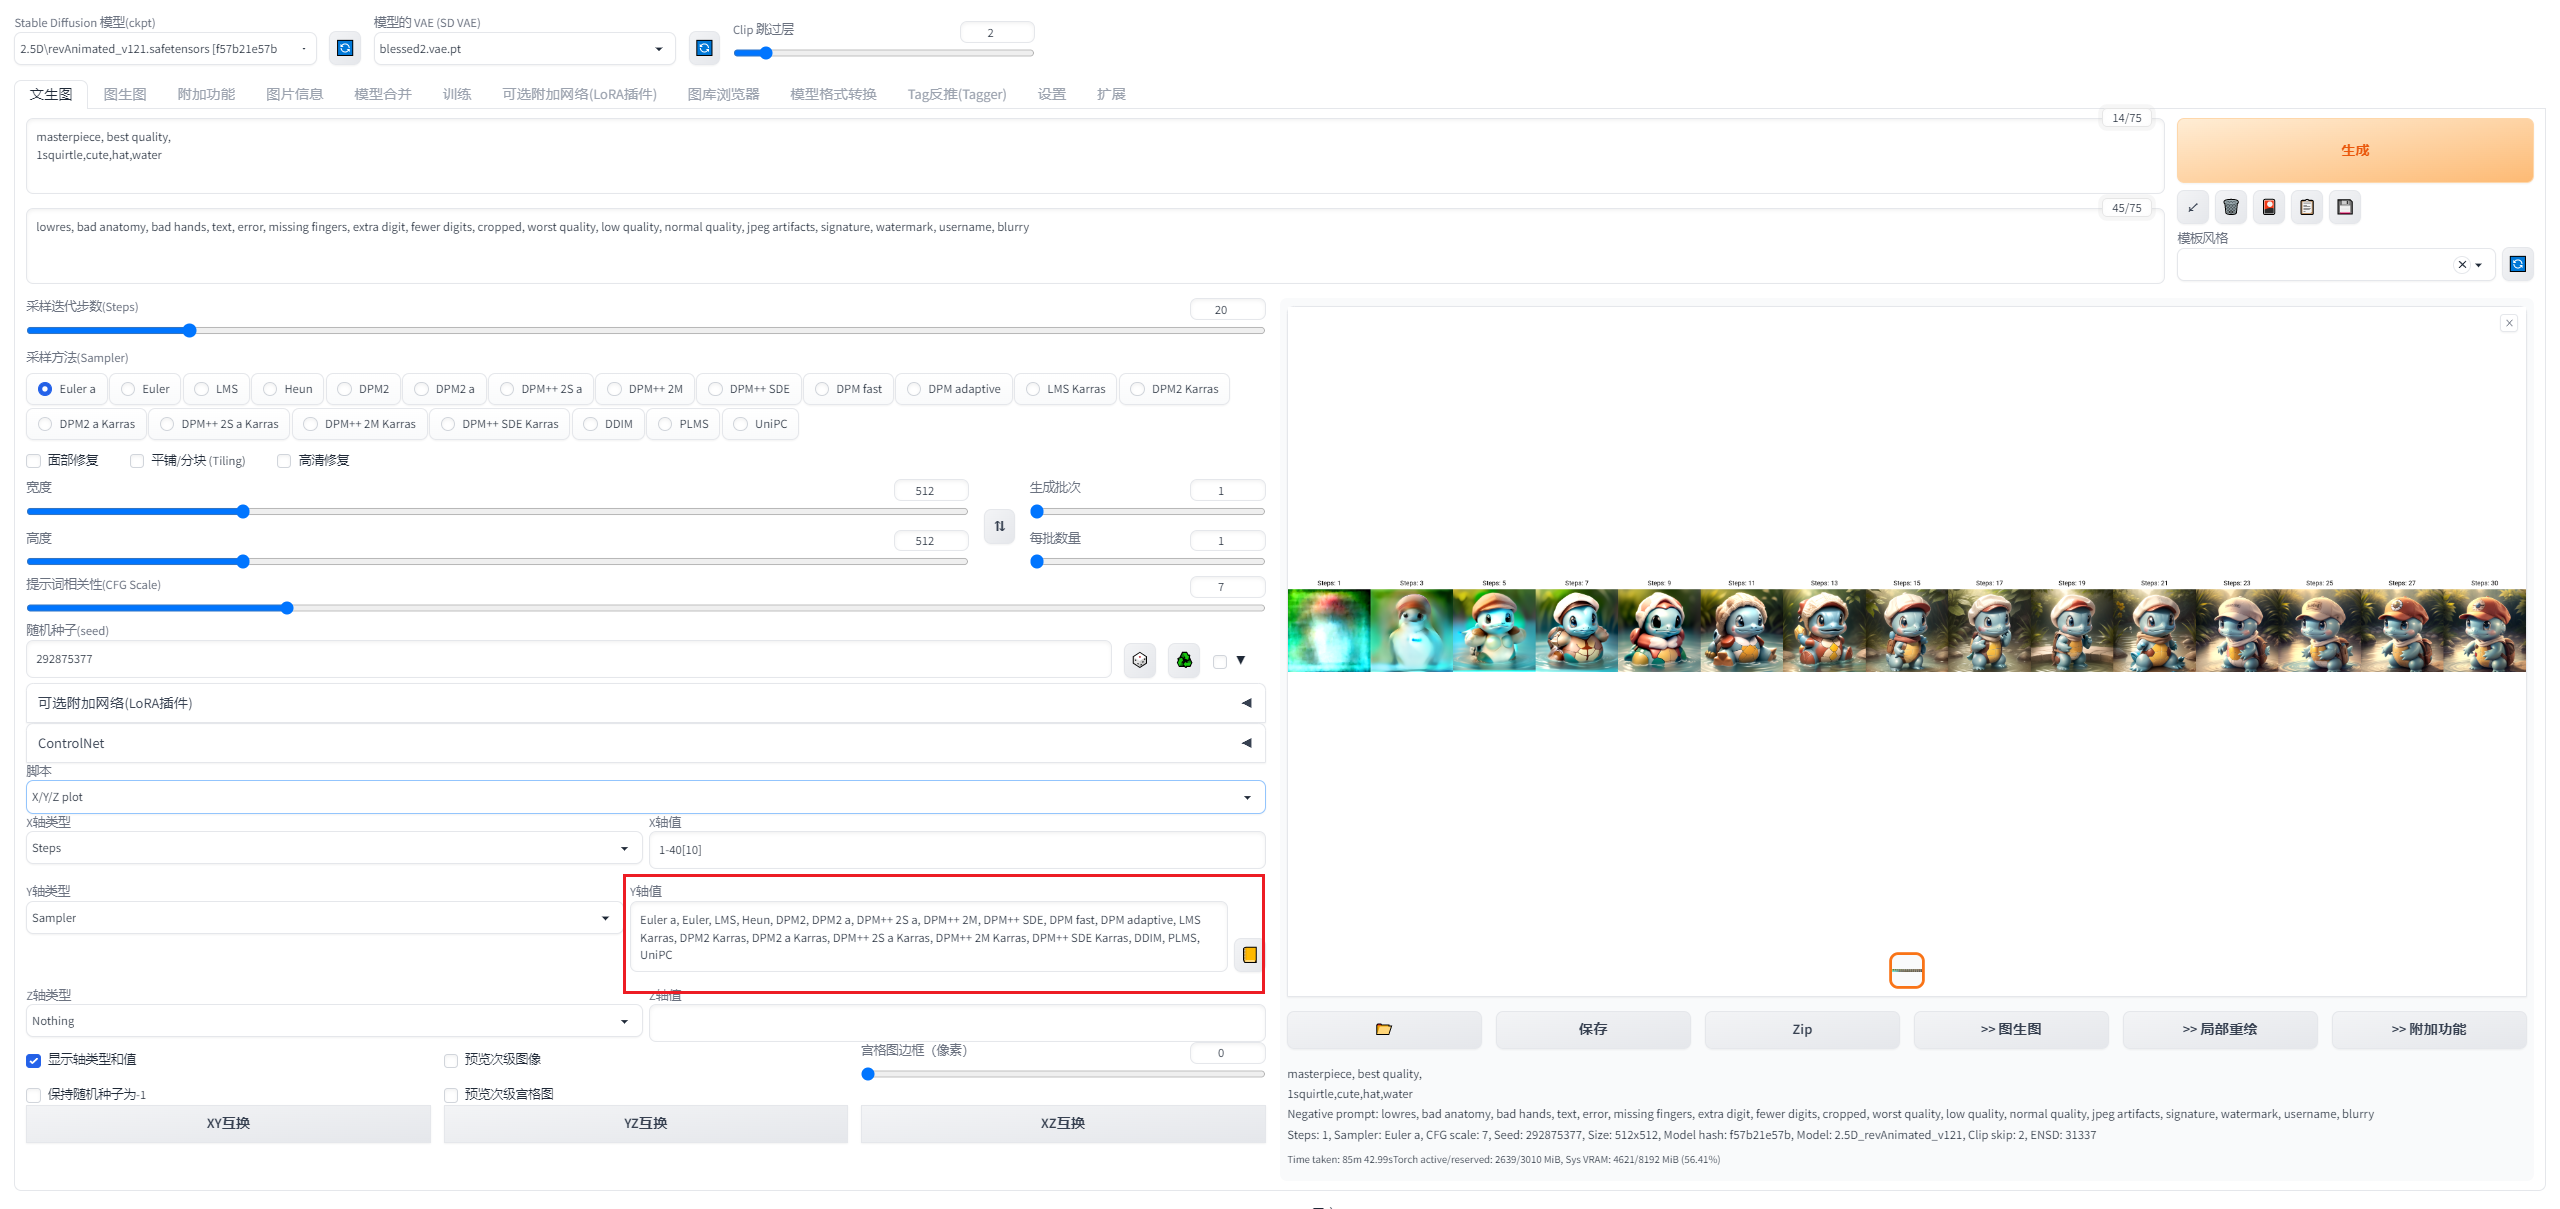This screenshot has width=2560, height=1209.
Task: Select the Euler a sampler
Action: tap(67, 389)
